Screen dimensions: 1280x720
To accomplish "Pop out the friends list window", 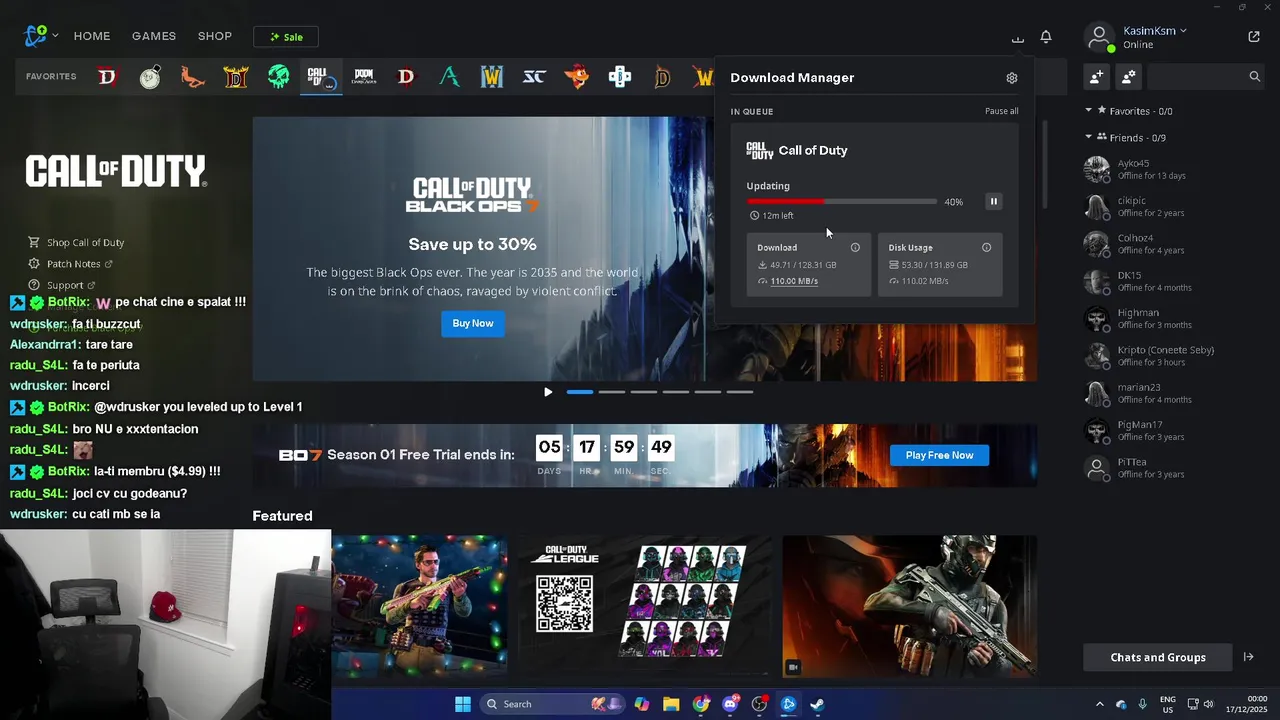I will click(1254, 37).
